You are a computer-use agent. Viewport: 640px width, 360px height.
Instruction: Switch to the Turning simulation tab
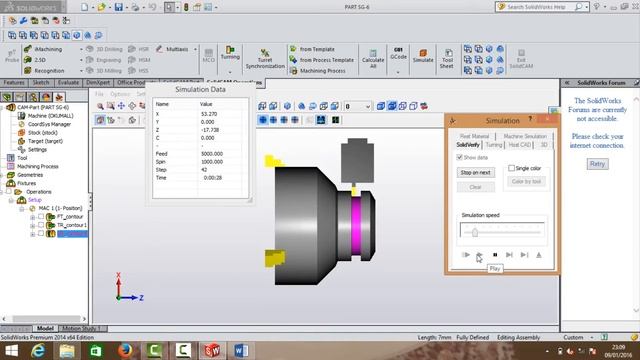[493, 144]
